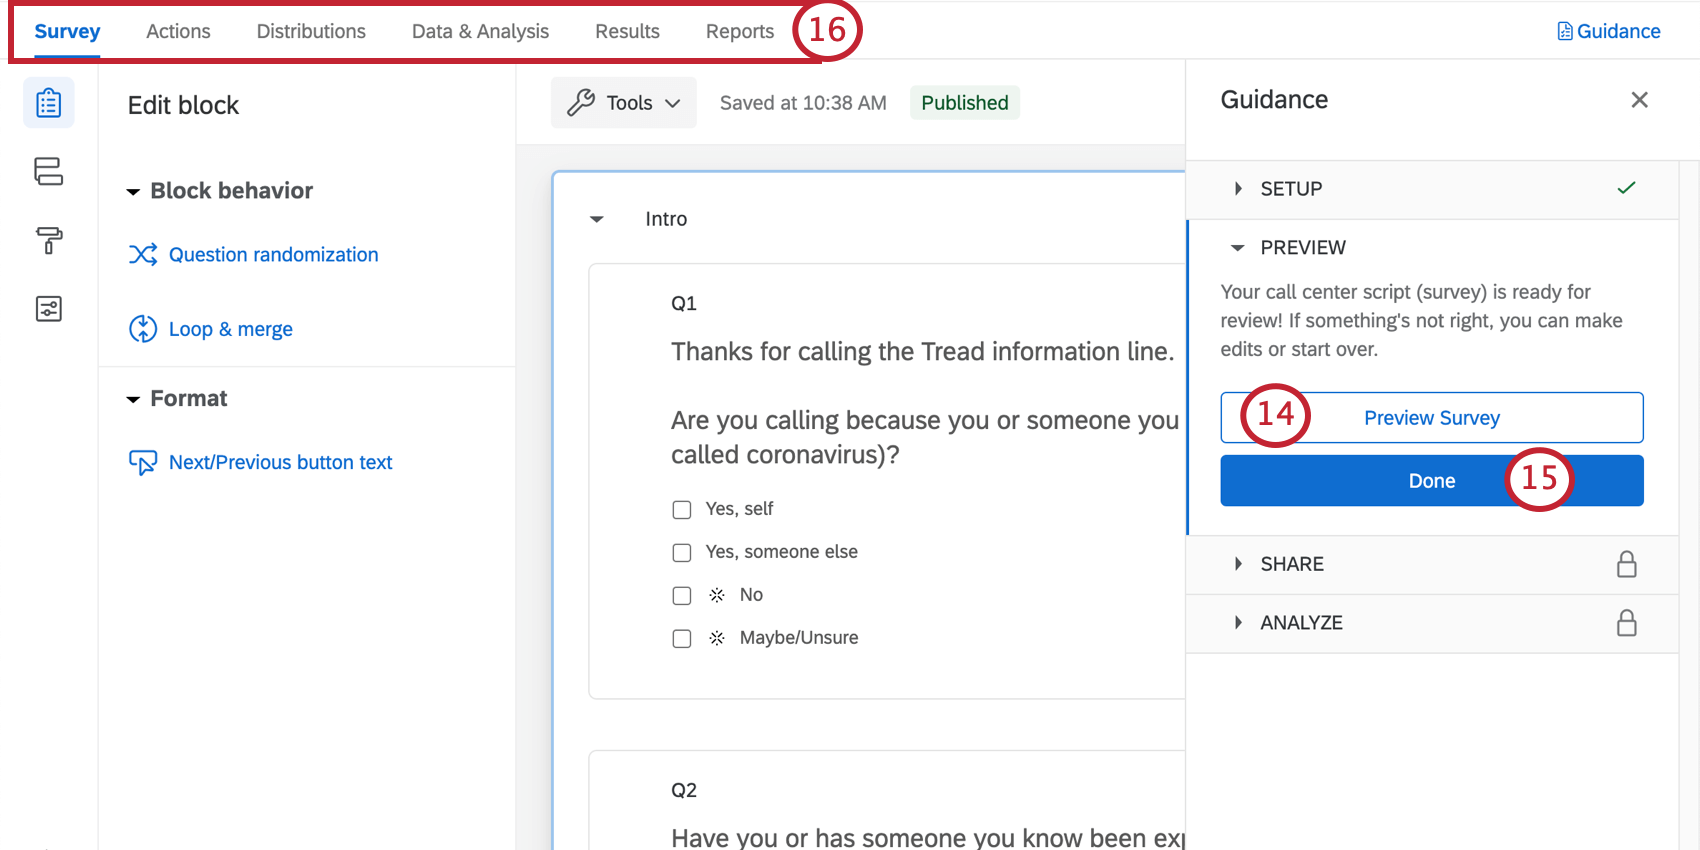
Task: Switch to the Distributions tab
Action: click(x=311, y=31)
